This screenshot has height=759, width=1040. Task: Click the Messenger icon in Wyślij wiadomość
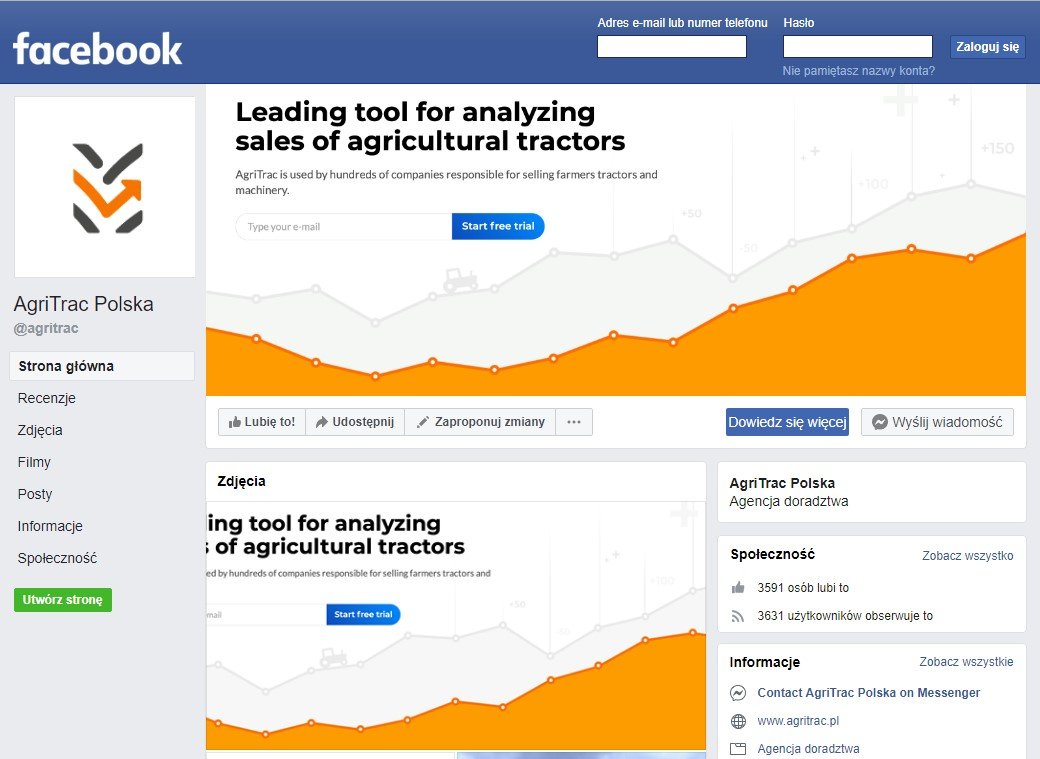(x=879, y=422)
